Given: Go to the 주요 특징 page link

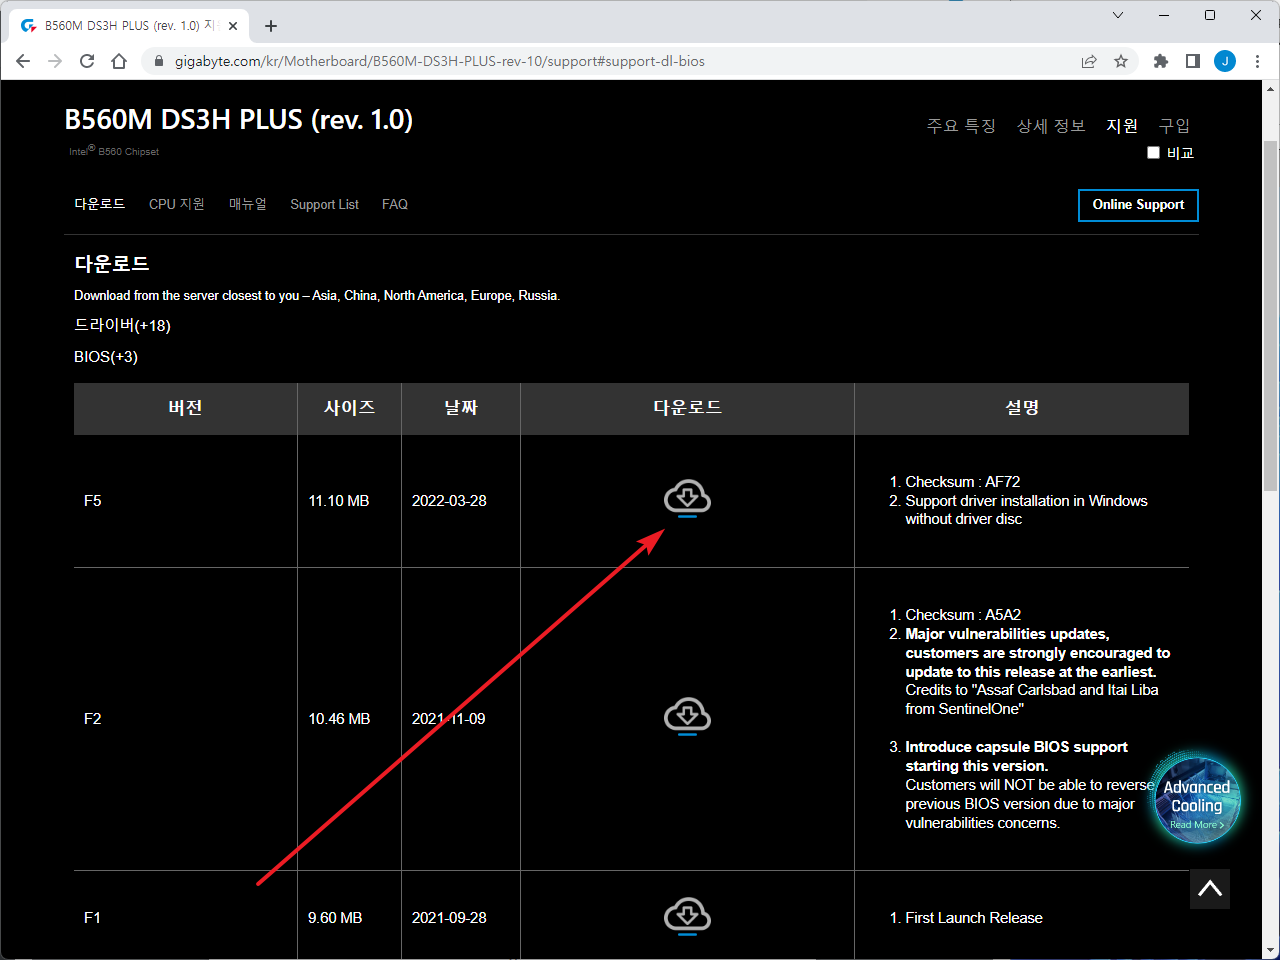Looking at the screenshot, I should tap(960, 126).
